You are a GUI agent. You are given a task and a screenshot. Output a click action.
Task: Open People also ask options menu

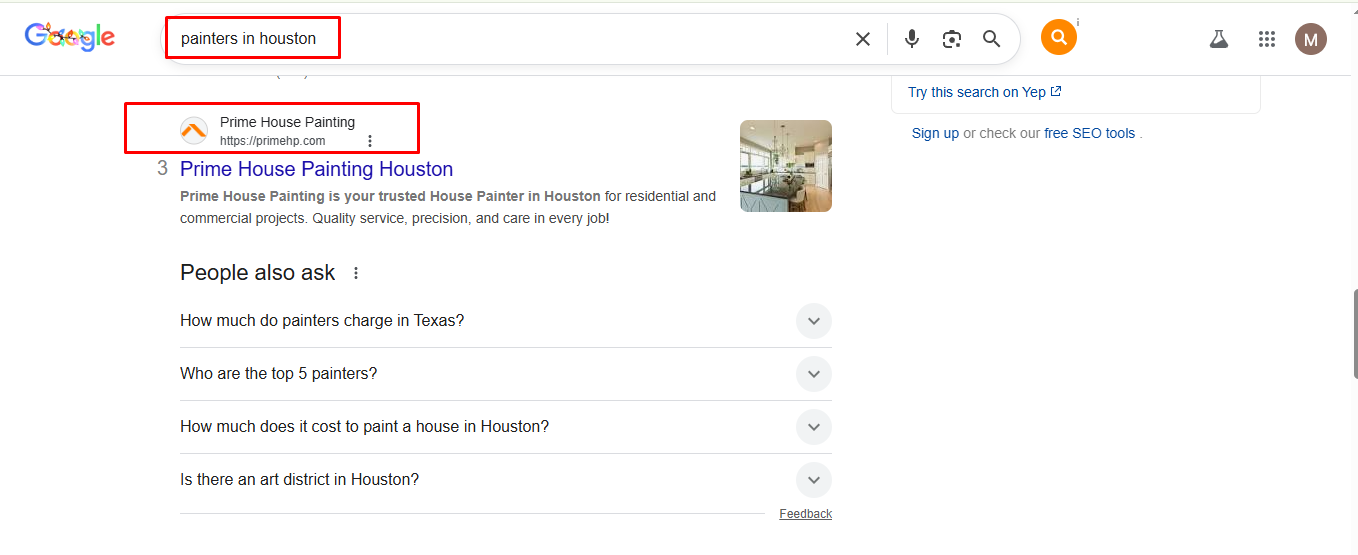pyautogui.click(x=356, y=273)
